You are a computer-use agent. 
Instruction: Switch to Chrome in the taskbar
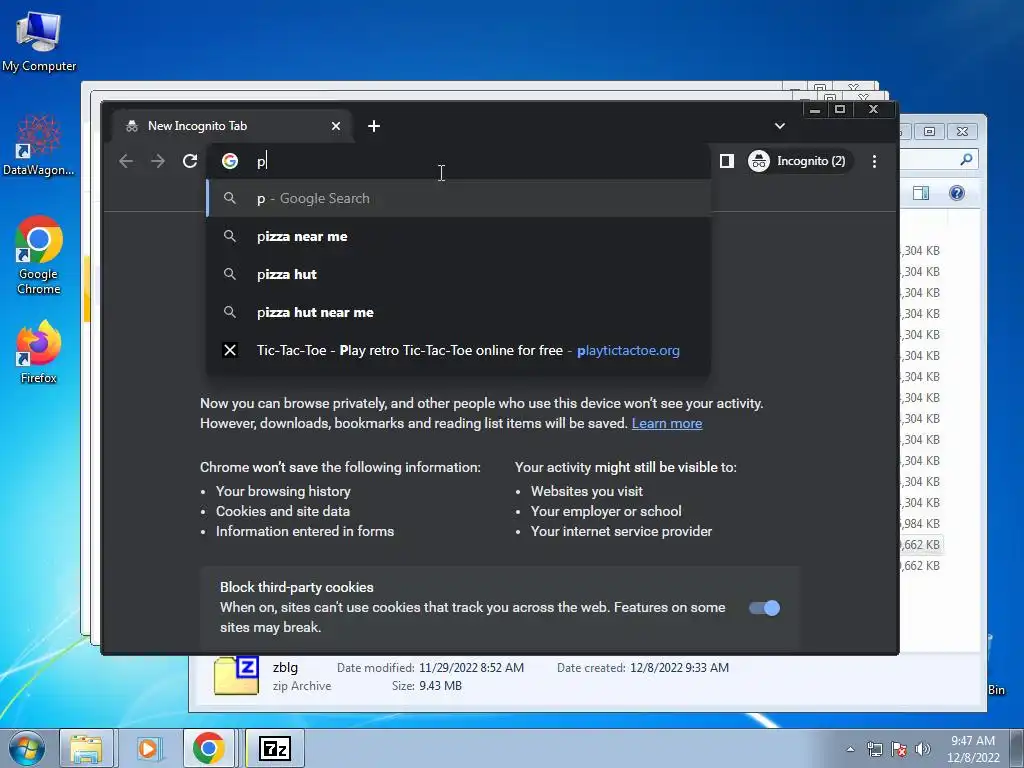coord(208,748)
